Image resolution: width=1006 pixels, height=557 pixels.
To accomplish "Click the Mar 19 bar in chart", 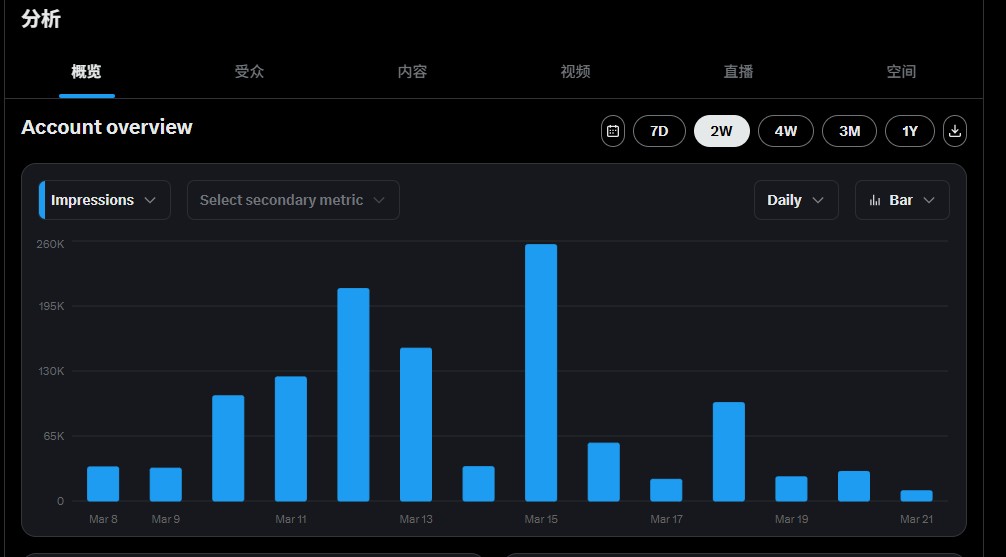I will 791,489.
